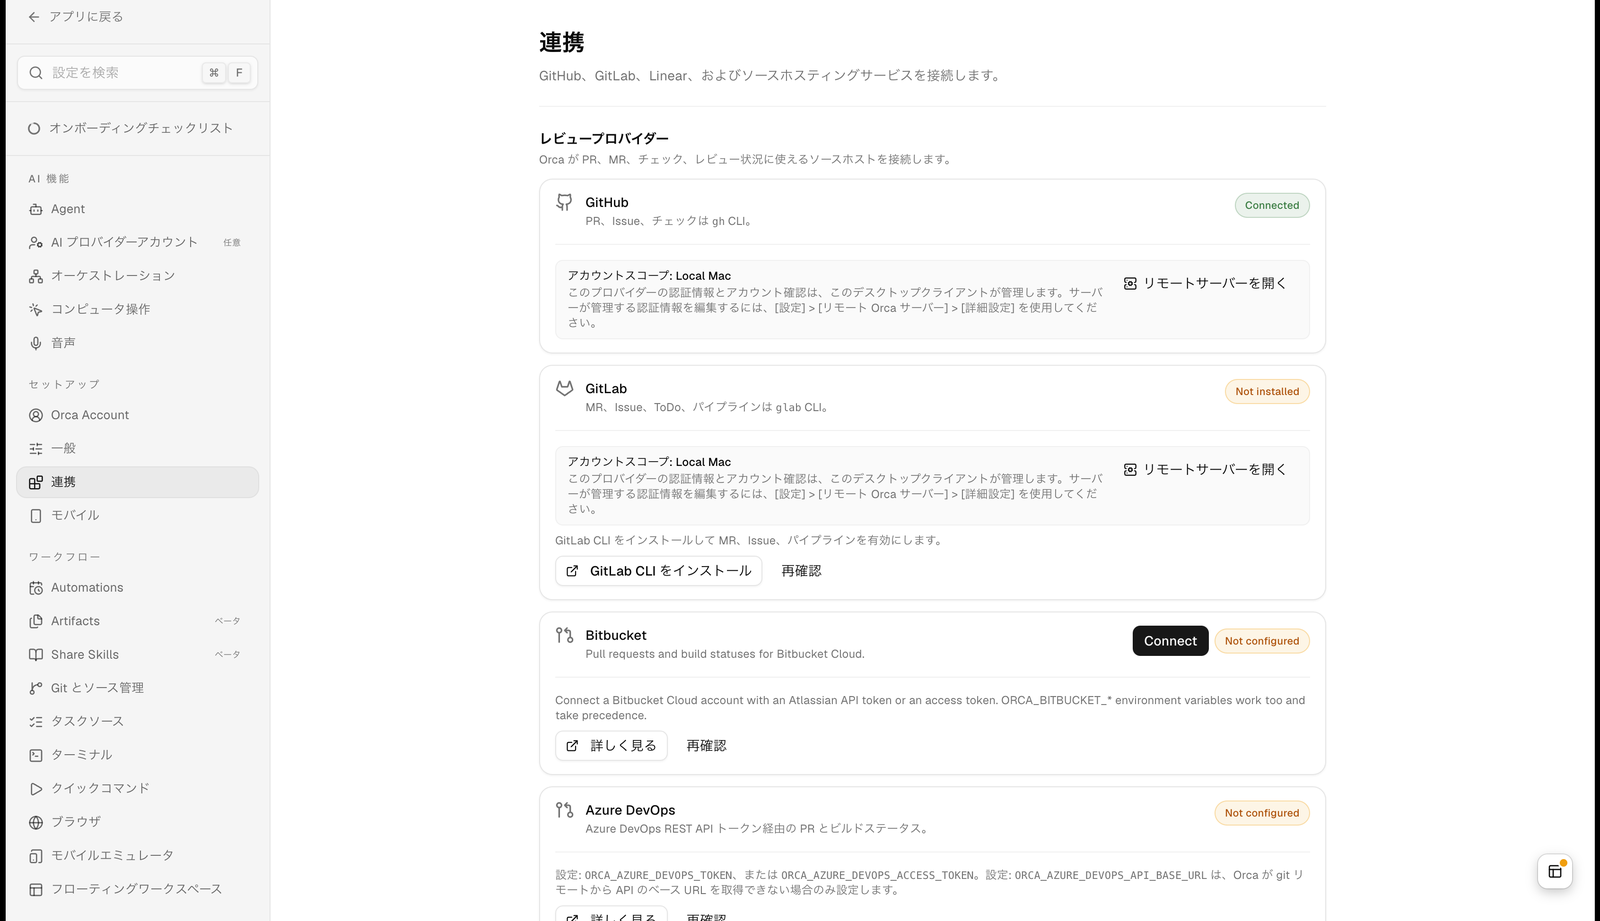Viewport: 1600px width, 921px height.
Task: Click the GitLab Not installed badge
Action: coord(1267,392)
